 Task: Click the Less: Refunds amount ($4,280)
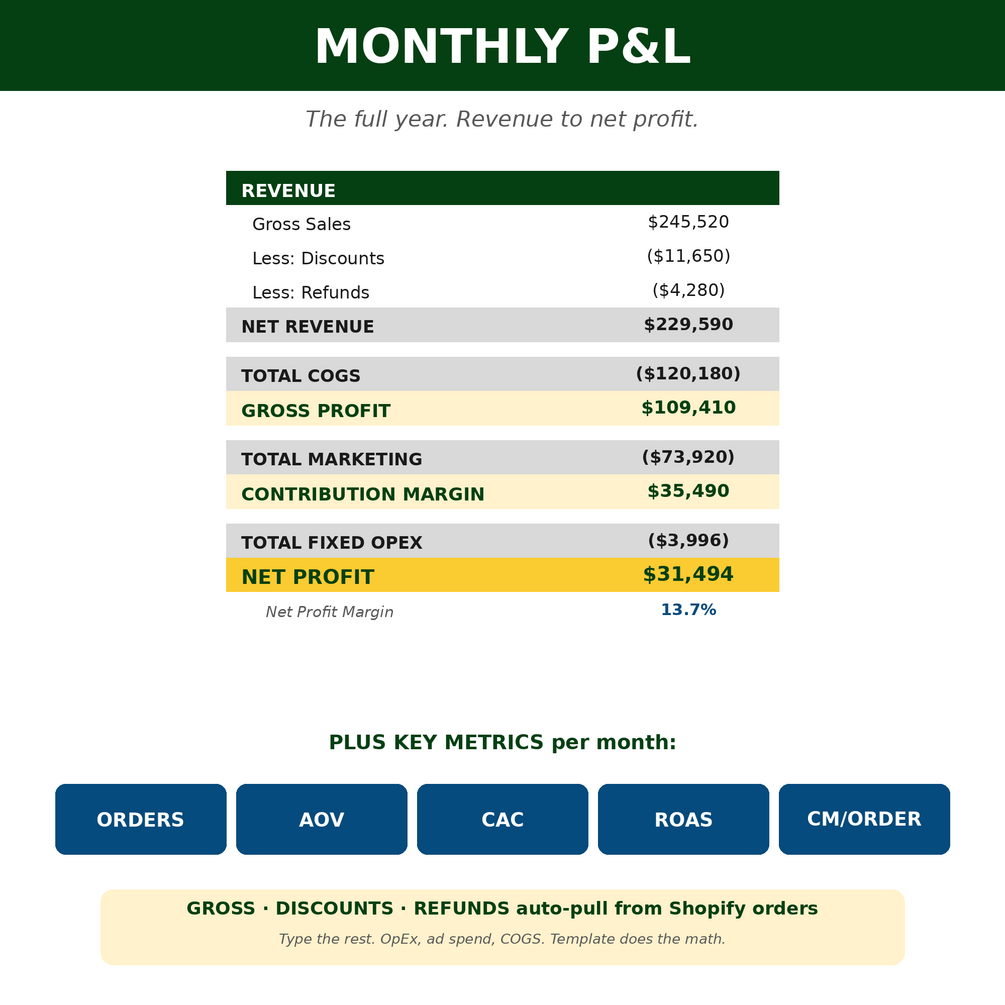click(x=688, y=290)
